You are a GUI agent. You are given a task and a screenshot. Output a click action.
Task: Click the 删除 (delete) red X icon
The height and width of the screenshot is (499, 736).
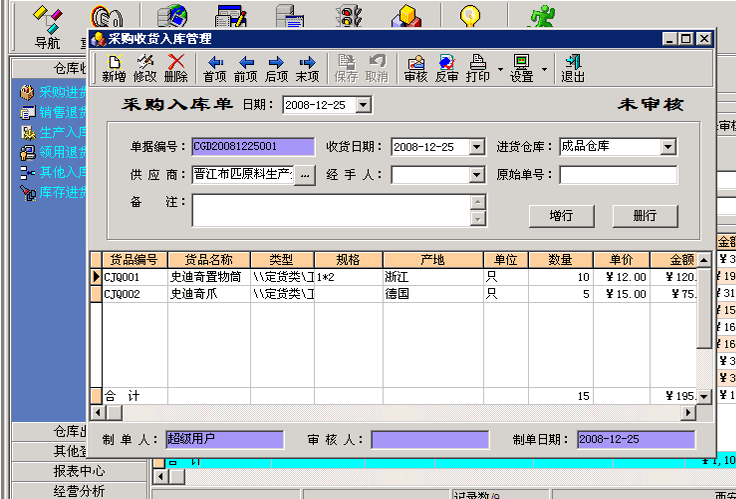click(x=176, y=69)
